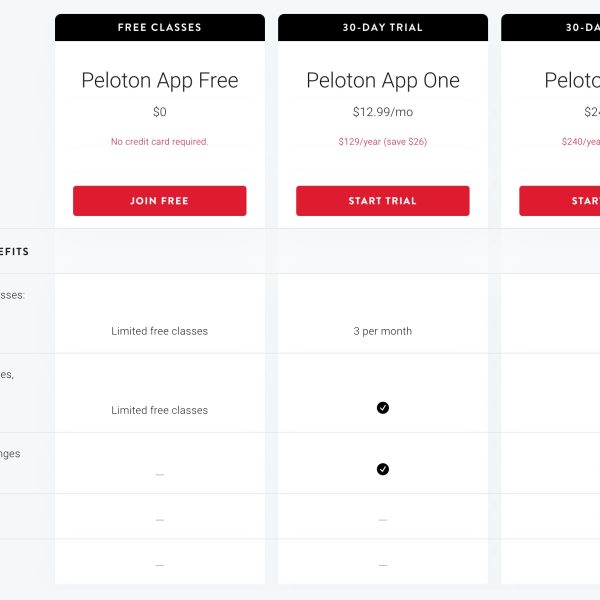The width and height of the screenshot is (600, 600).
Task: Click the dash below Limited free classes
Action: click(x=160, y=474)
